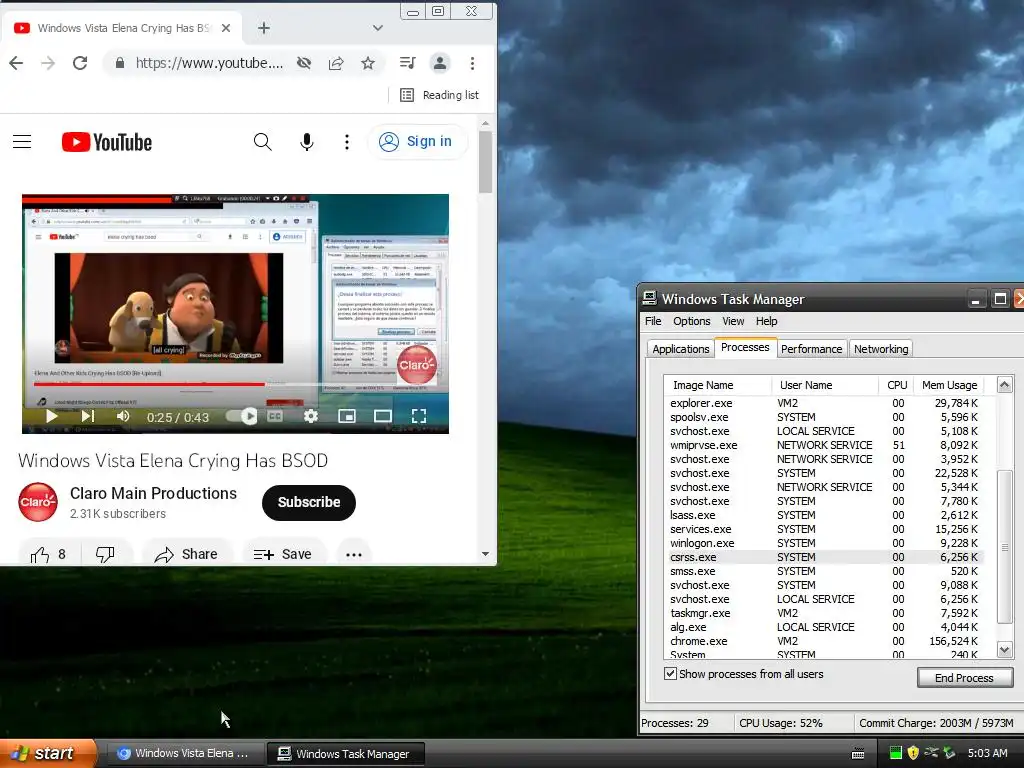Viewport: 1024px width, 768px height.
Task: Open YouTube hamburger guide menu
Action: [x=22, y=142]
